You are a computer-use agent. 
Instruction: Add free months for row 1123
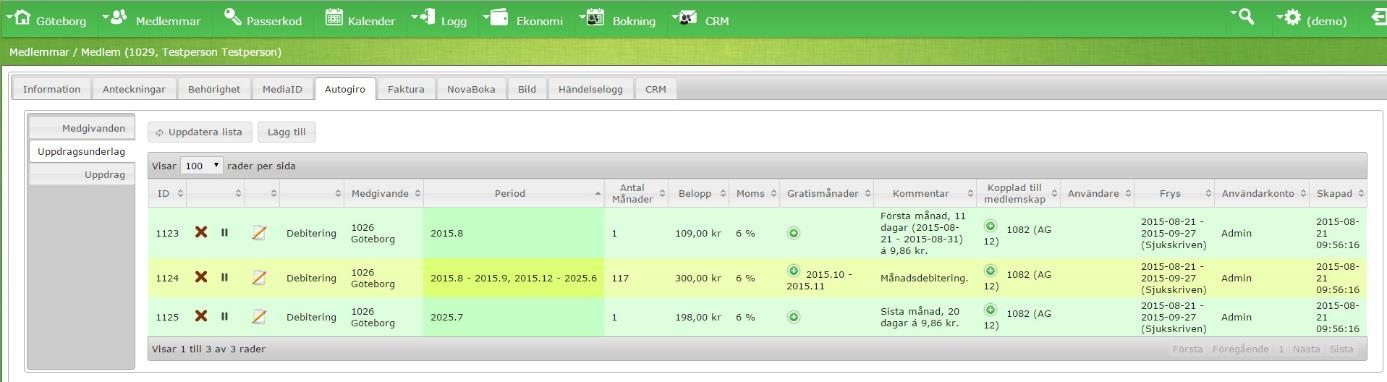[x=794, y=232]
